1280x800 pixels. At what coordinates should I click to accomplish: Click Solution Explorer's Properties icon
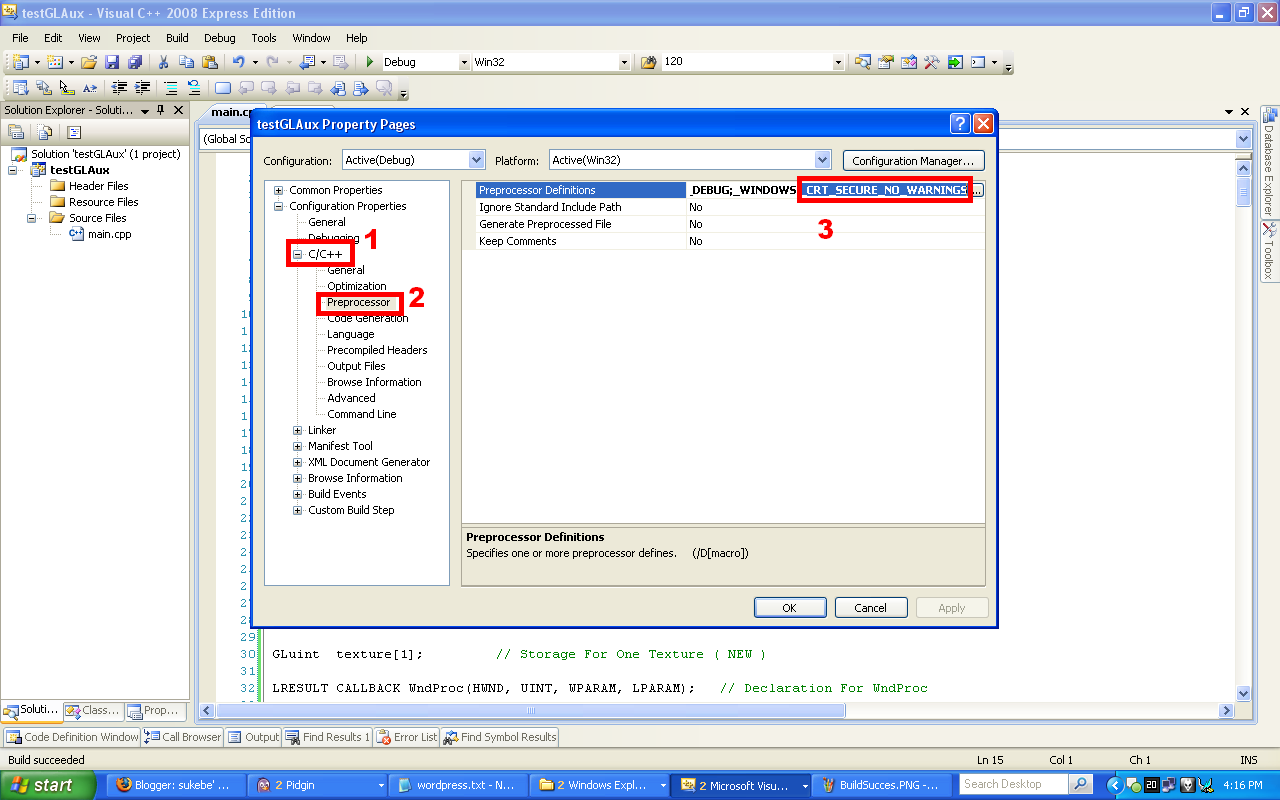click(x=16, y=132)
